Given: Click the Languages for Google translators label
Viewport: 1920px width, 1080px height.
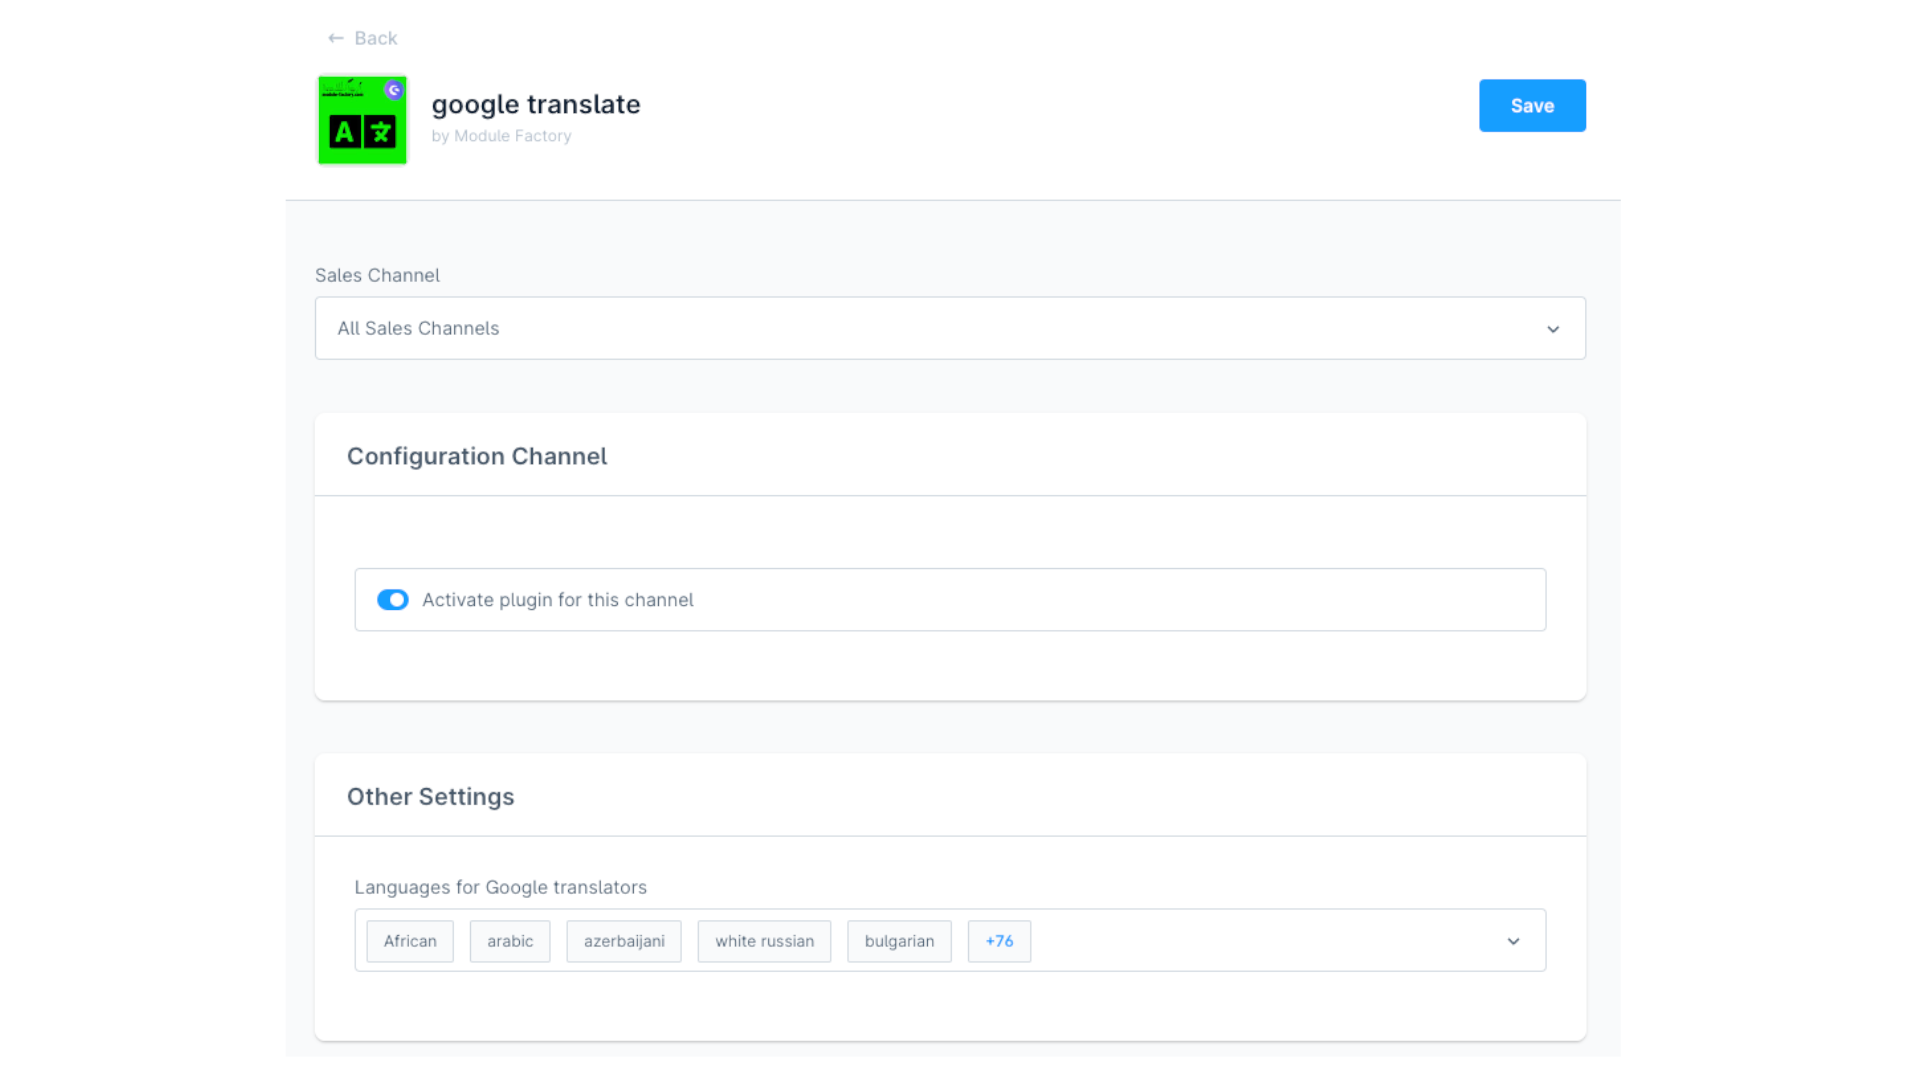Looking at the screenshot, I should point(501,887).
